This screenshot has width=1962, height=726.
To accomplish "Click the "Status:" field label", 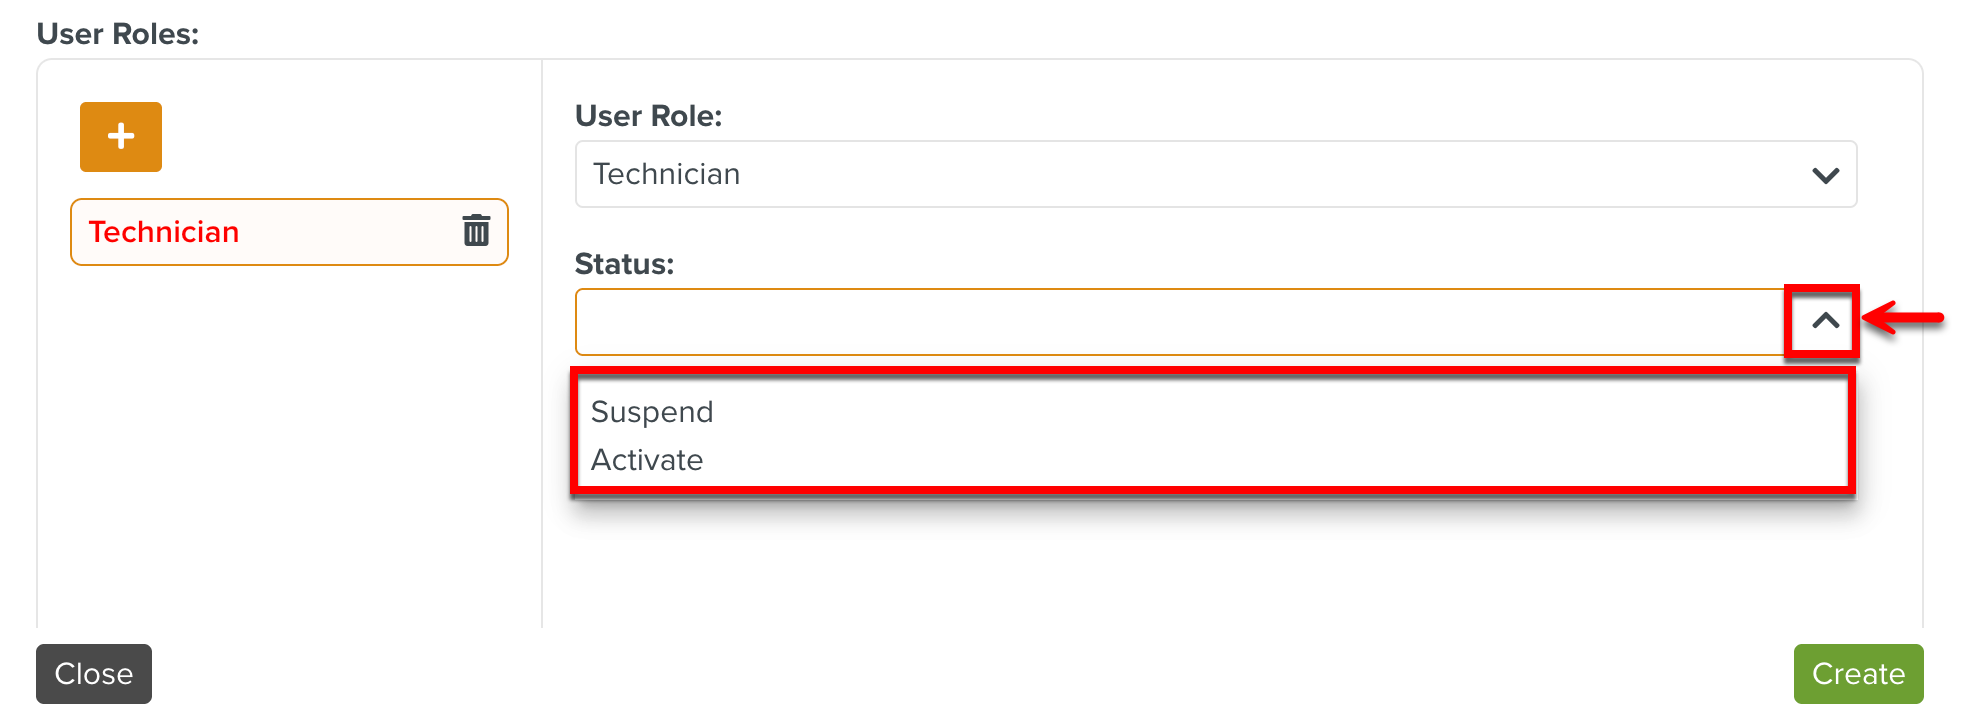I will [x=624, y=264].
